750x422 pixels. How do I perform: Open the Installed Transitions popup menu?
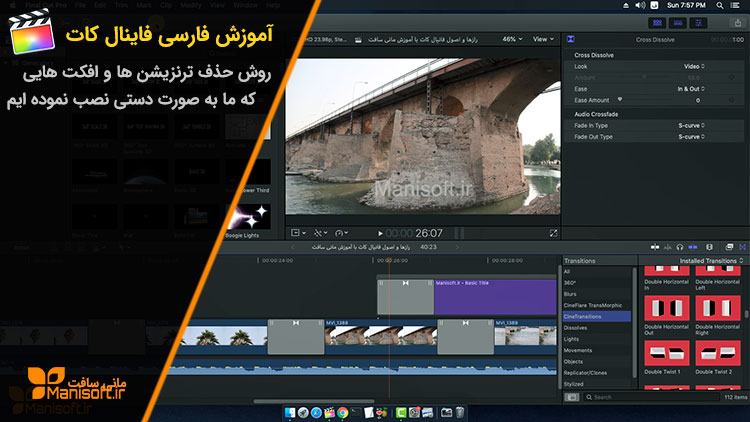[712, 261]
